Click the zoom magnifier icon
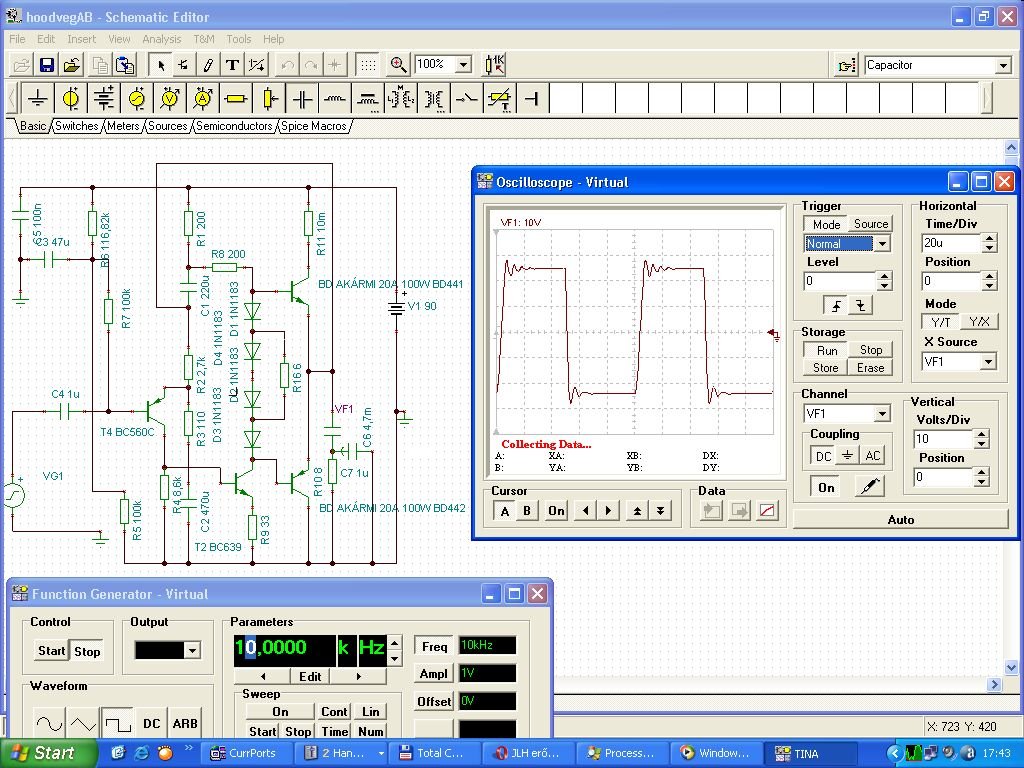 tap(398, 65)
